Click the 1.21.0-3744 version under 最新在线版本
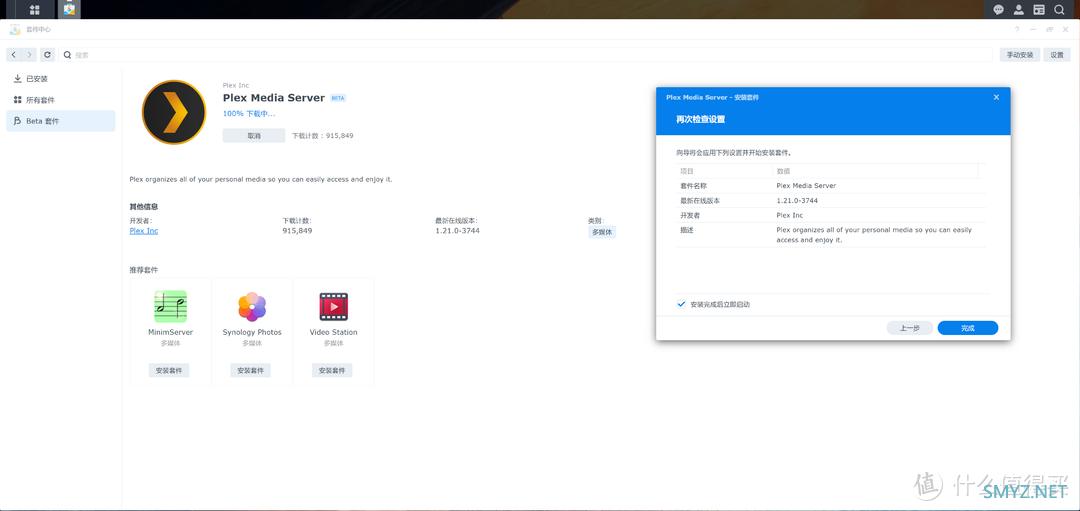Screen dimensions: 1080x511 [457, 231]
